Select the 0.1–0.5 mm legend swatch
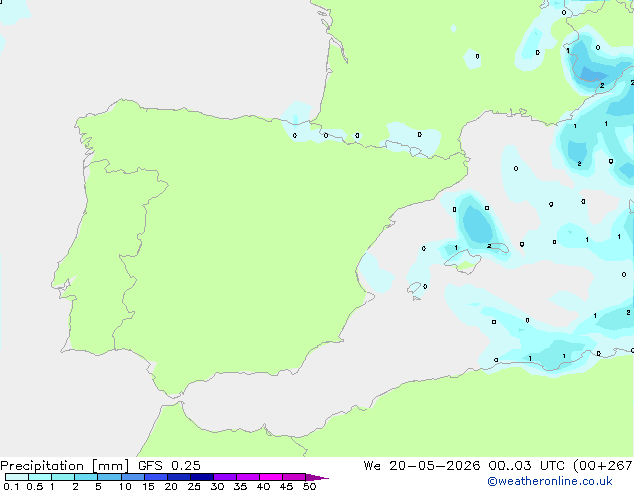634x490 pixels. pos(17,477)
